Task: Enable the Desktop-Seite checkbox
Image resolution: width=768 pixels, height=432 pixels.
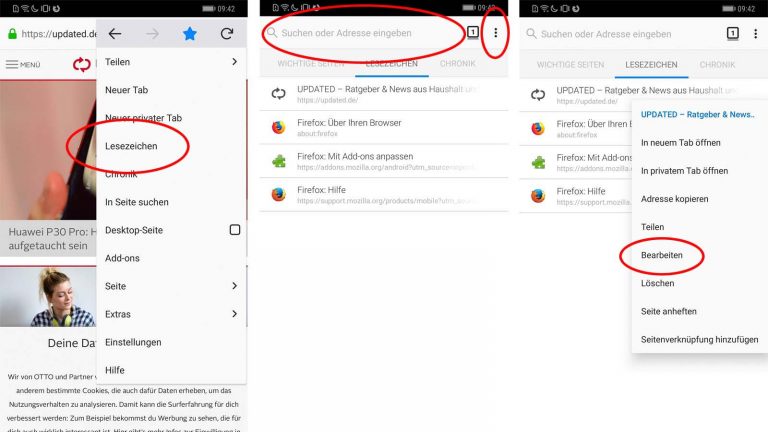Action: click(235, 230)
